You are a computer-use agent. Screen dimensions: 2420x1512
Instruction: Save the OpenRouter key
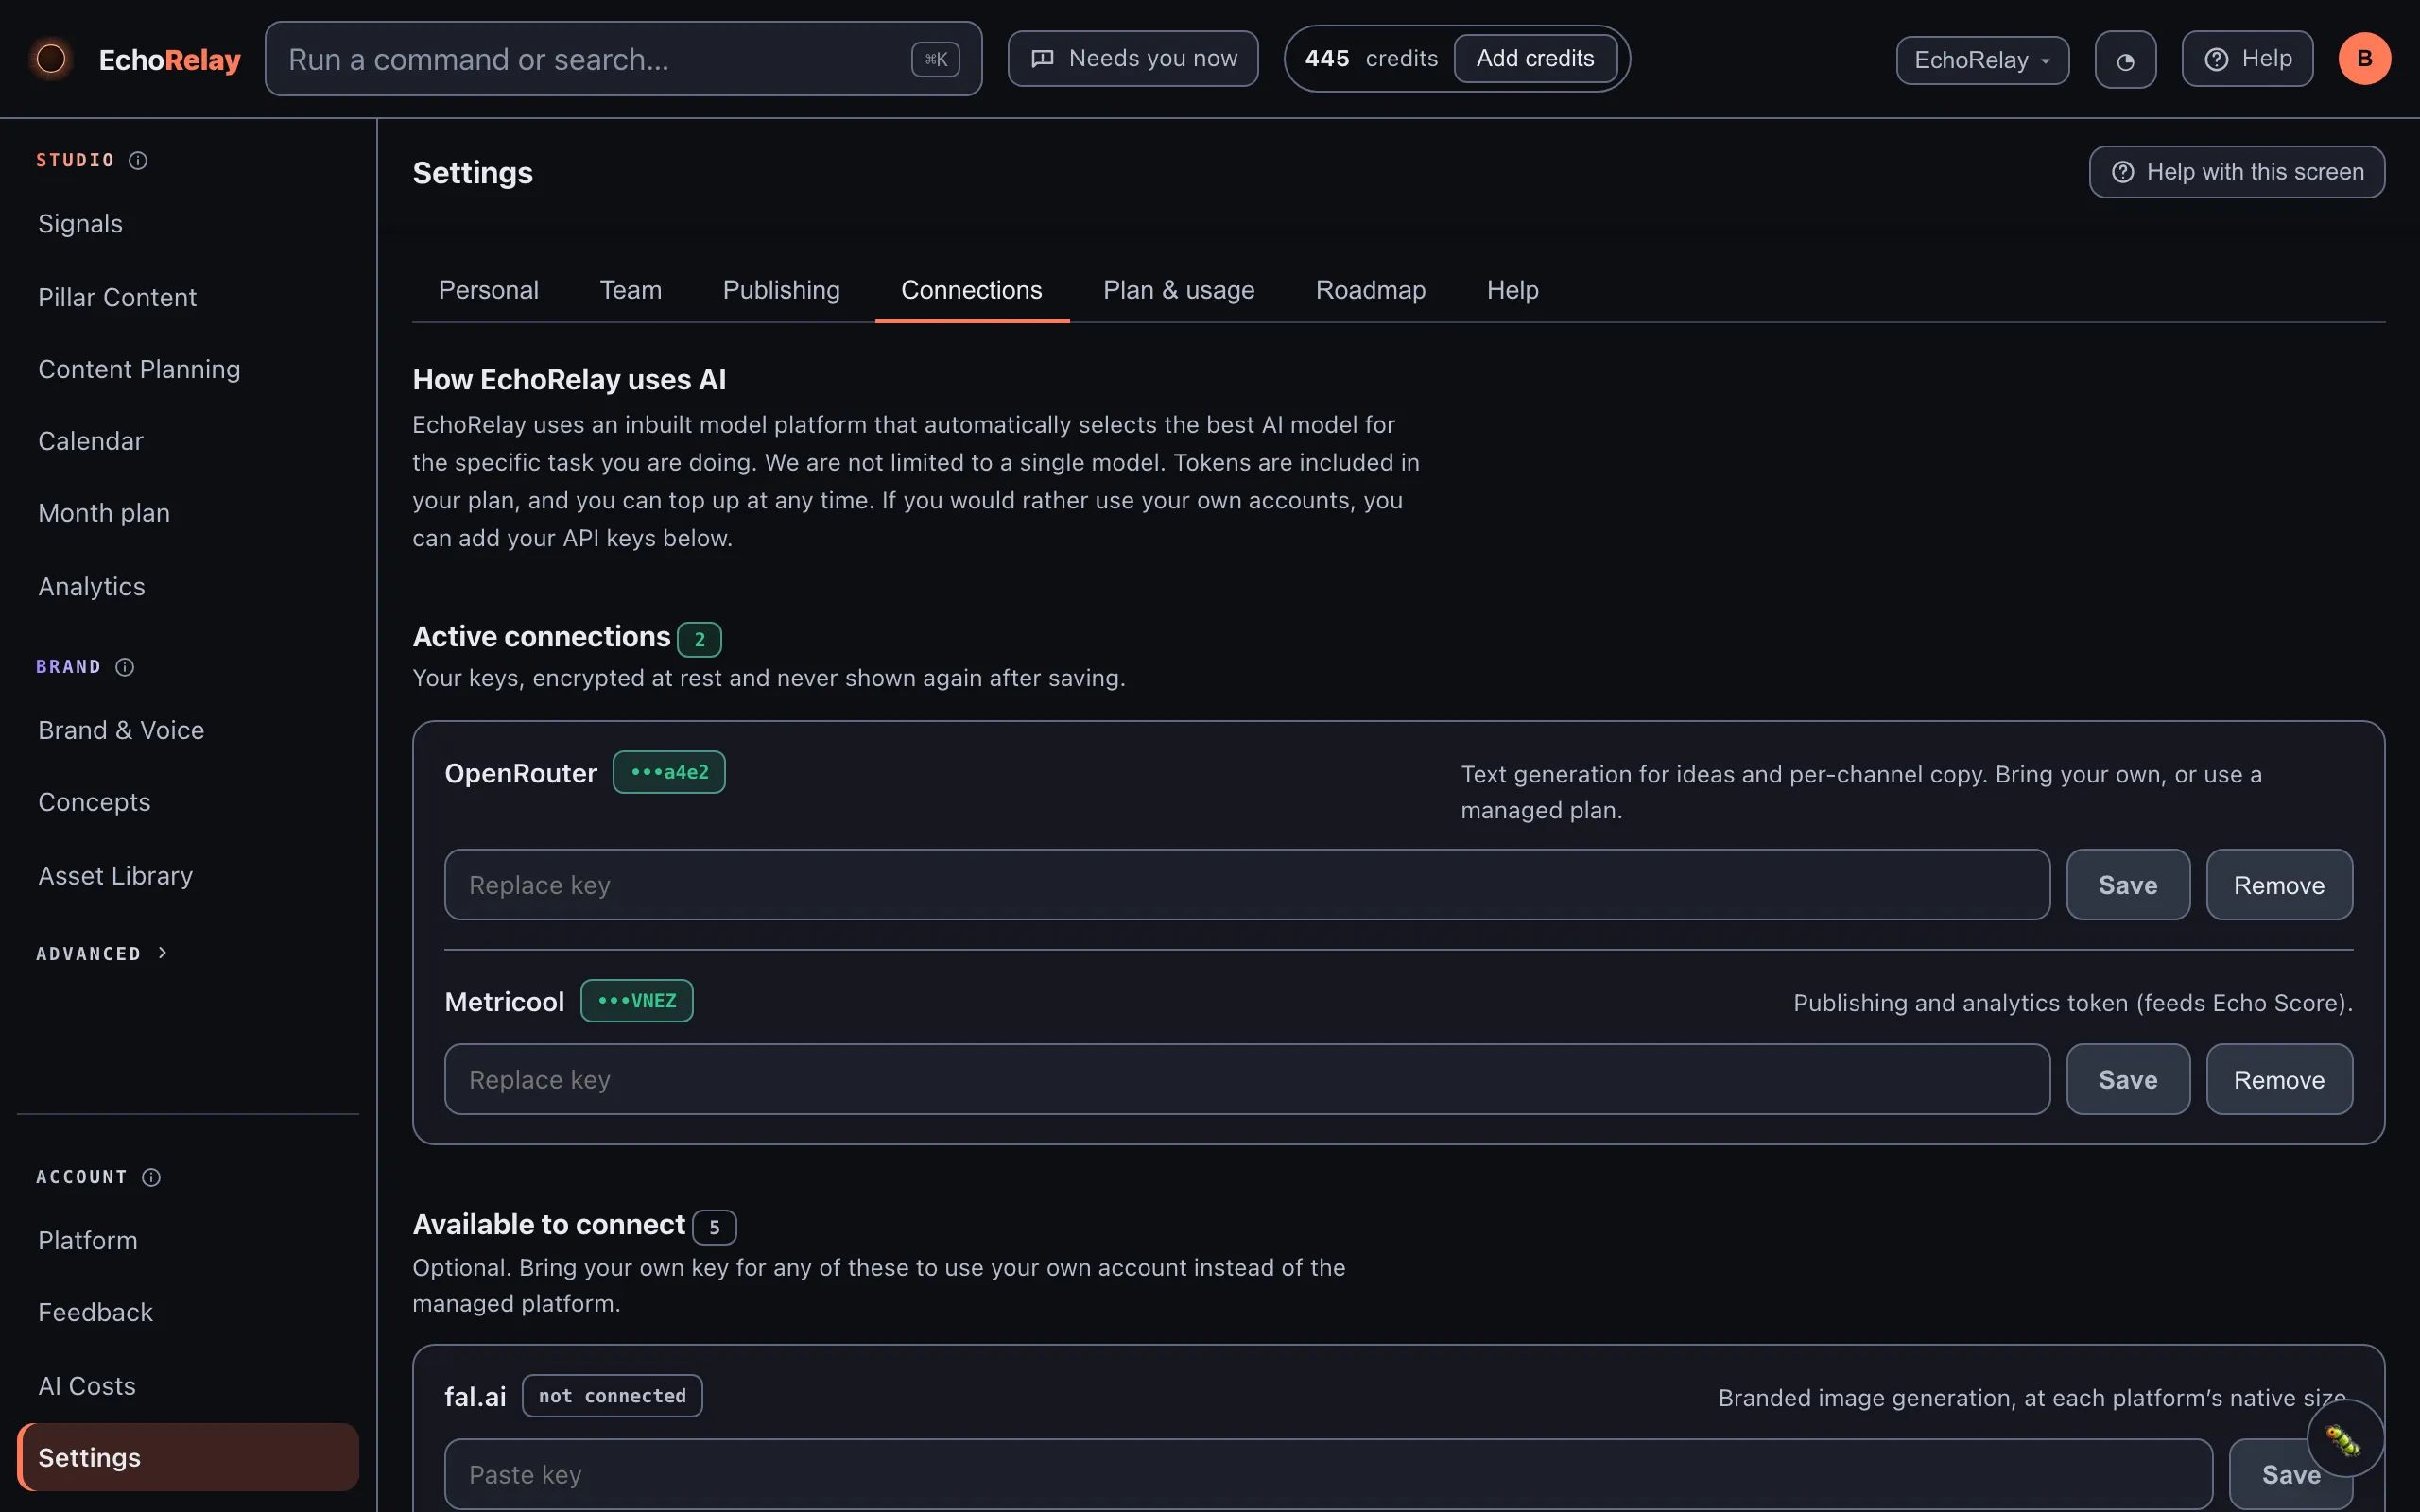tap(2128, 885)
